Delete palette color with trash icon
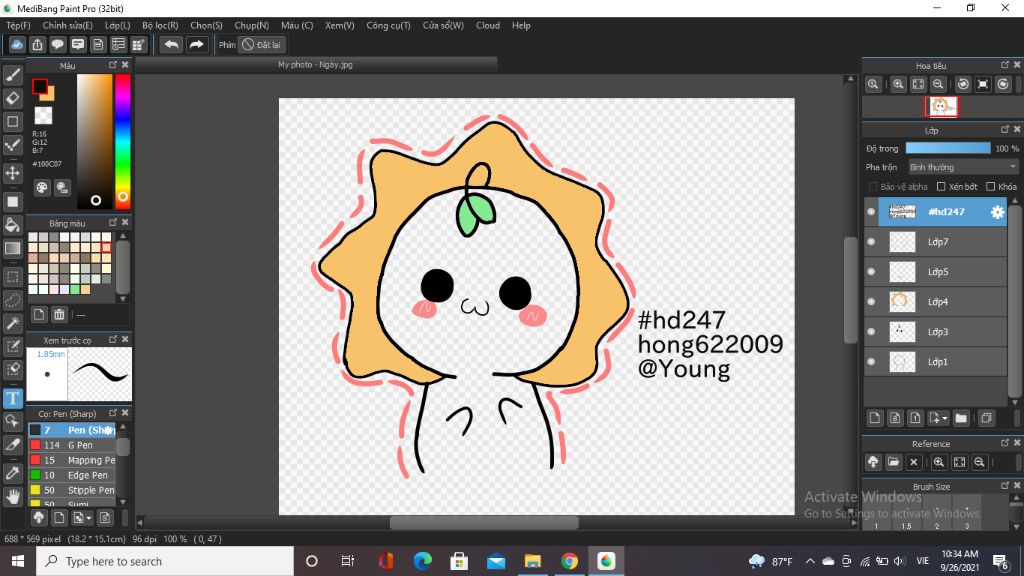 [x=59, y=314]
